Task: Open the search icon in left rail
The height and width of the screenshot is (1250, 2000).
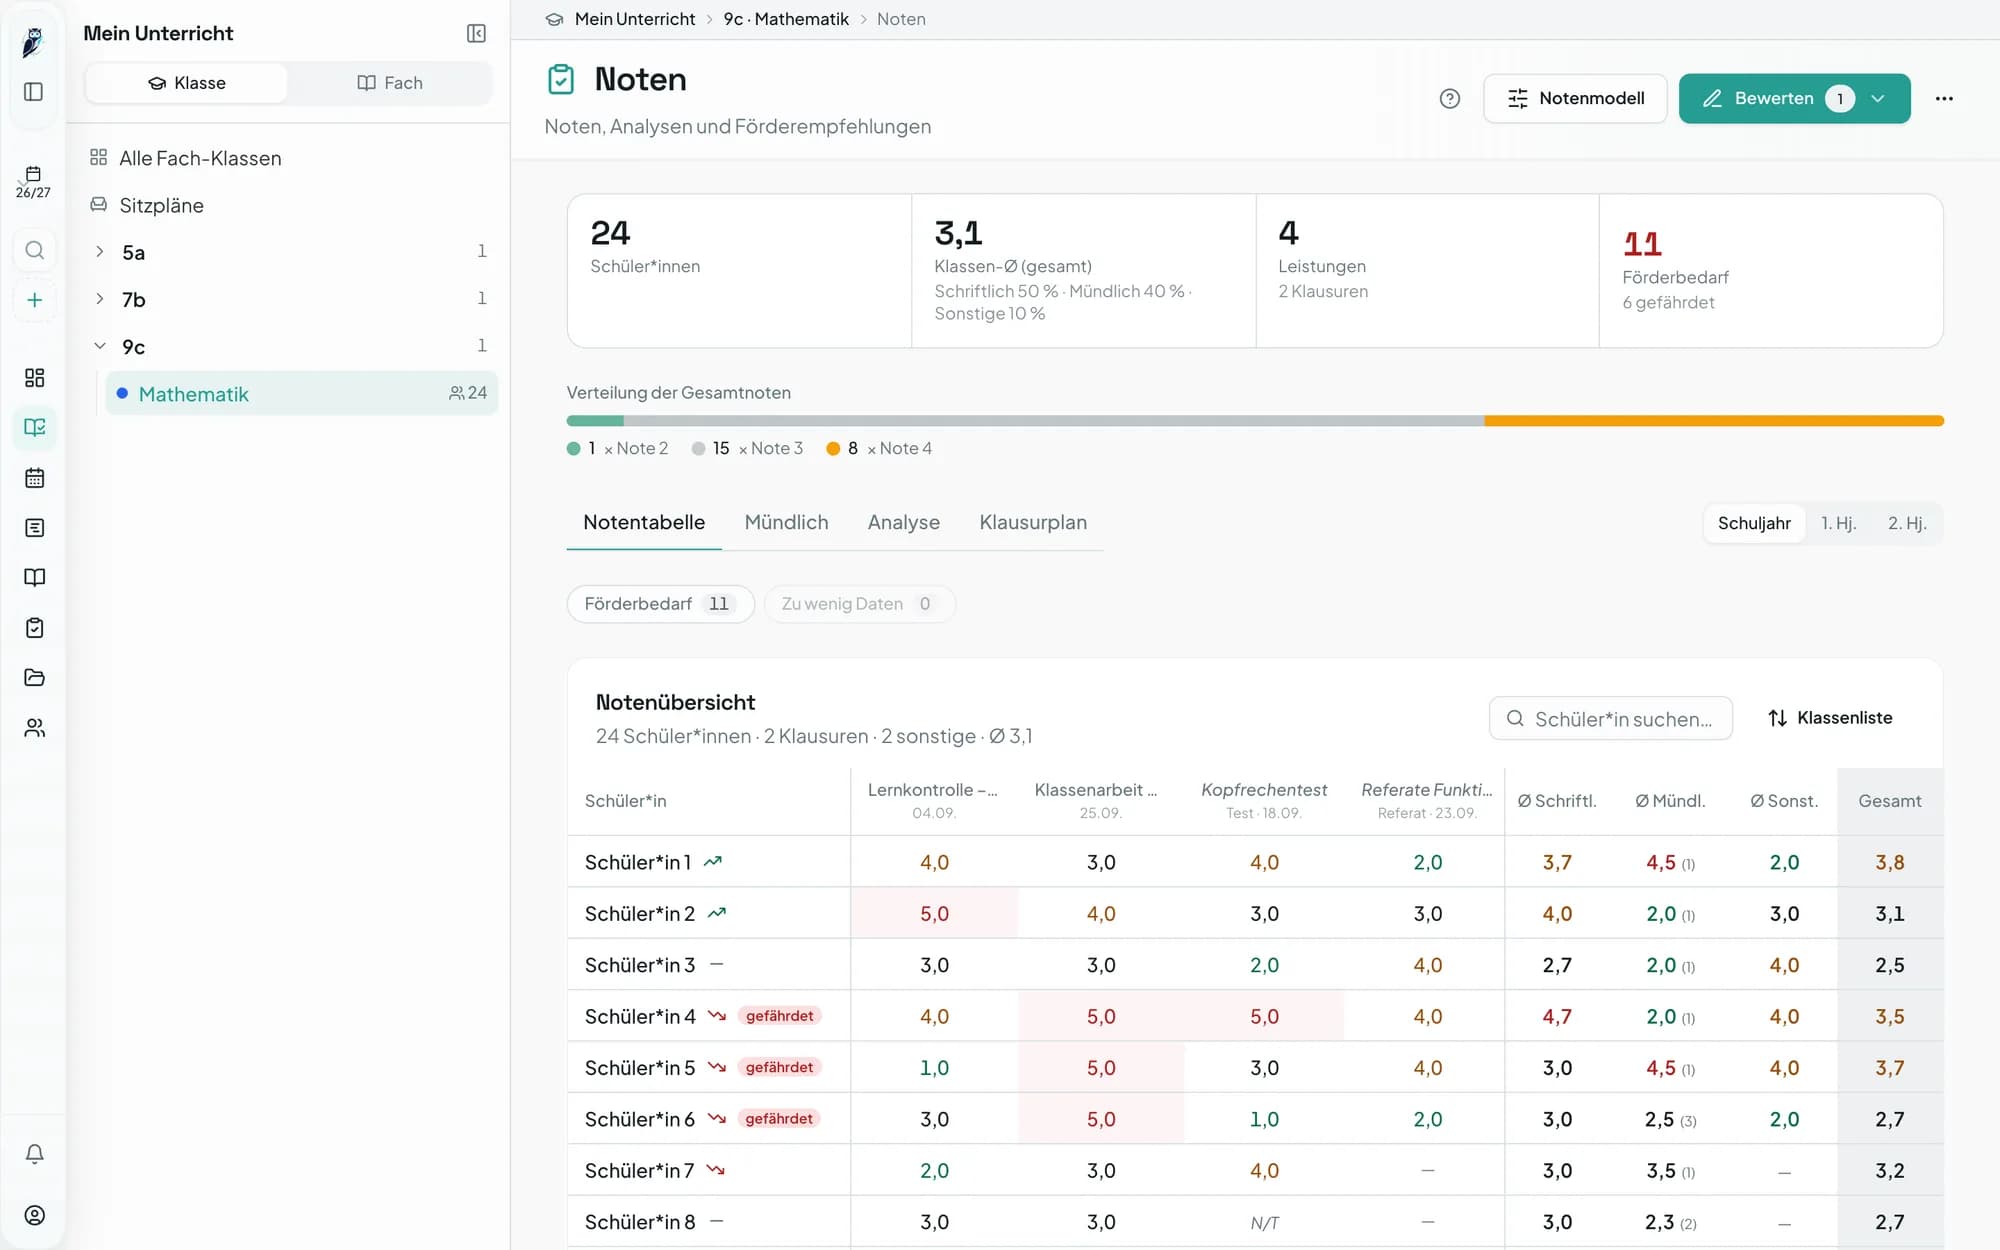Action: point(34,250)
